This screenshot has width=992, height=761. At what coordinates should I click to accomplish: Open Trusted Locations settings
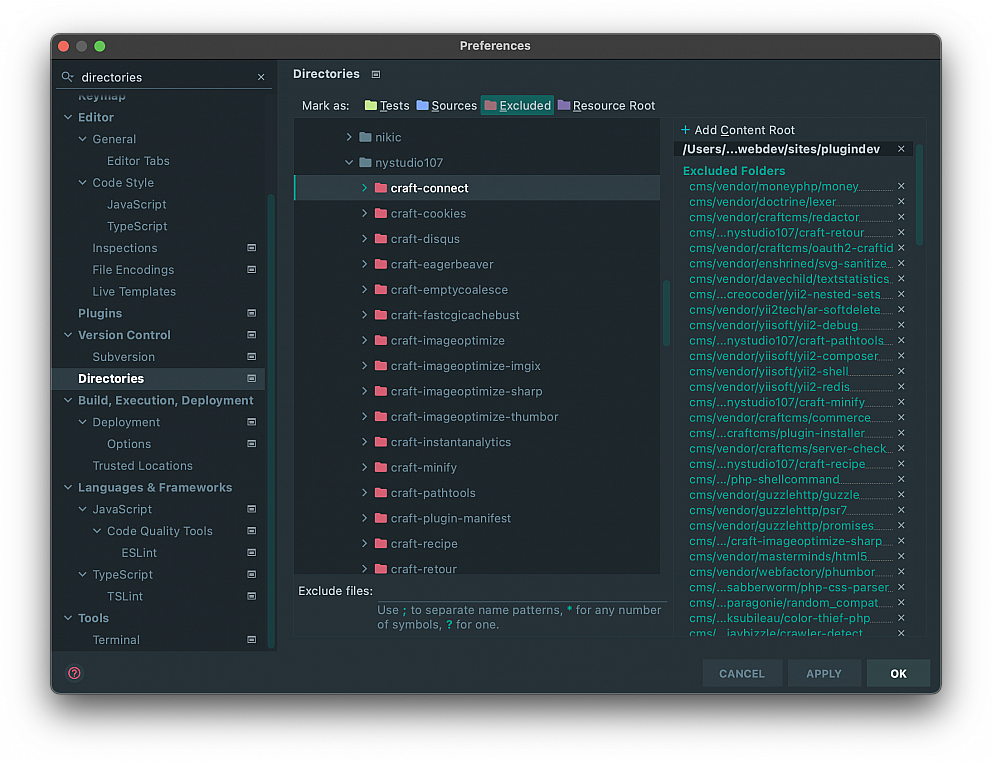[x=142, y=466]
